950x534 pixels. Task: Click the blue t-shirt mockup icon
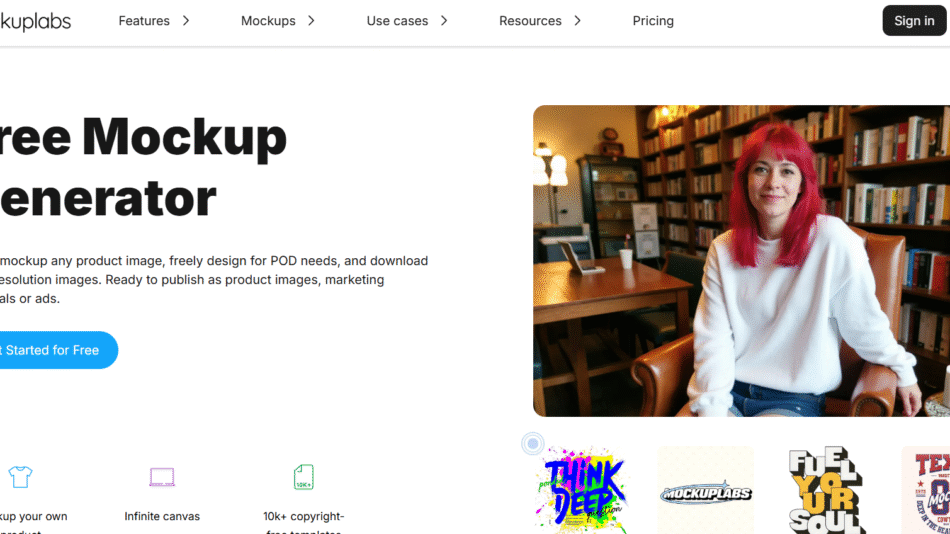[x=20, y=477]
